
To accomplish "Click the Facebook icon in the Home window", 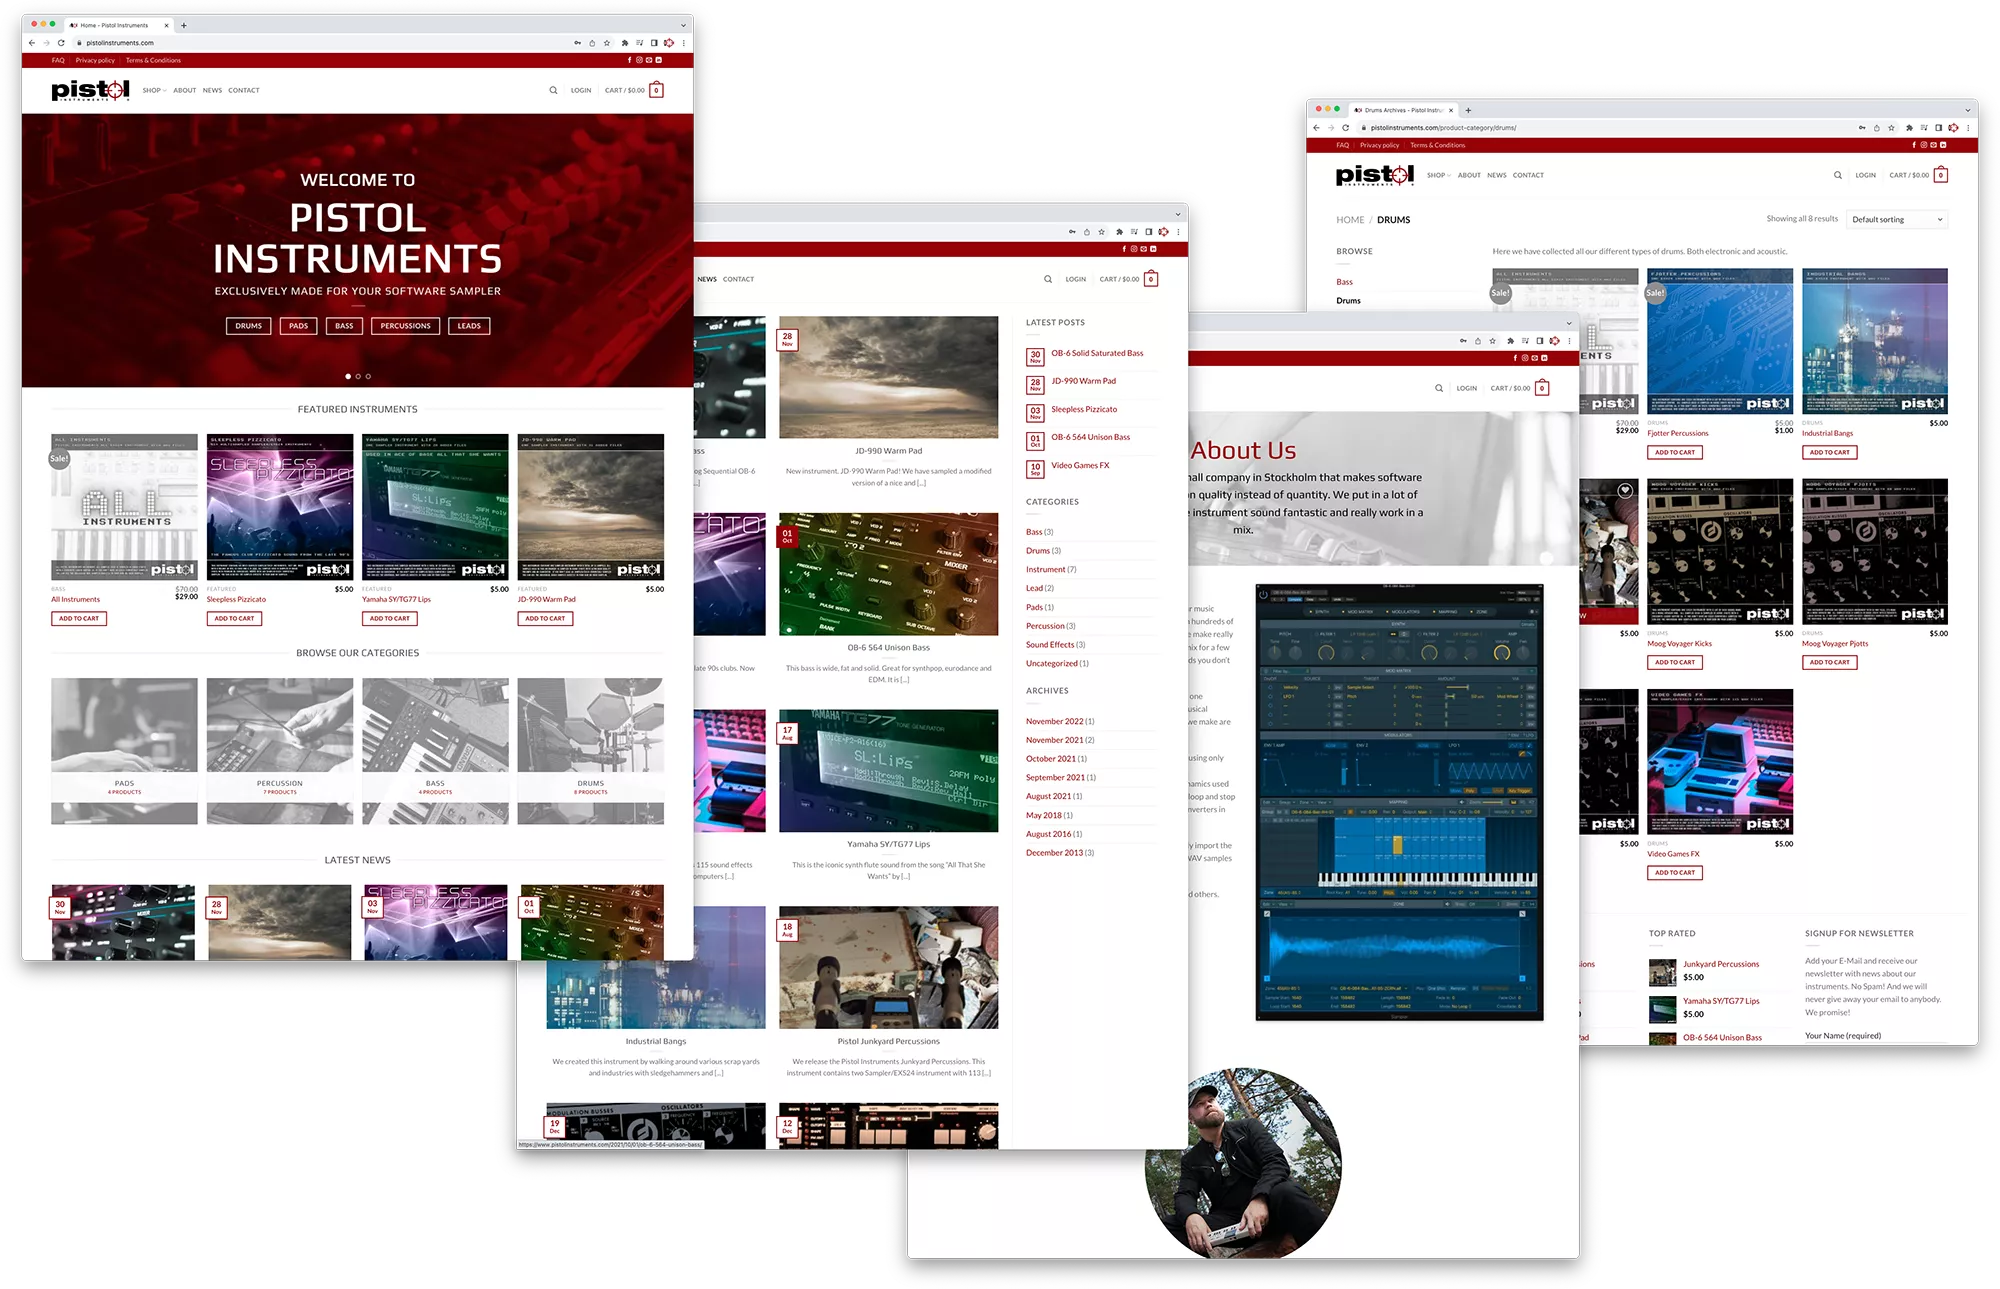I will (630, 60).
